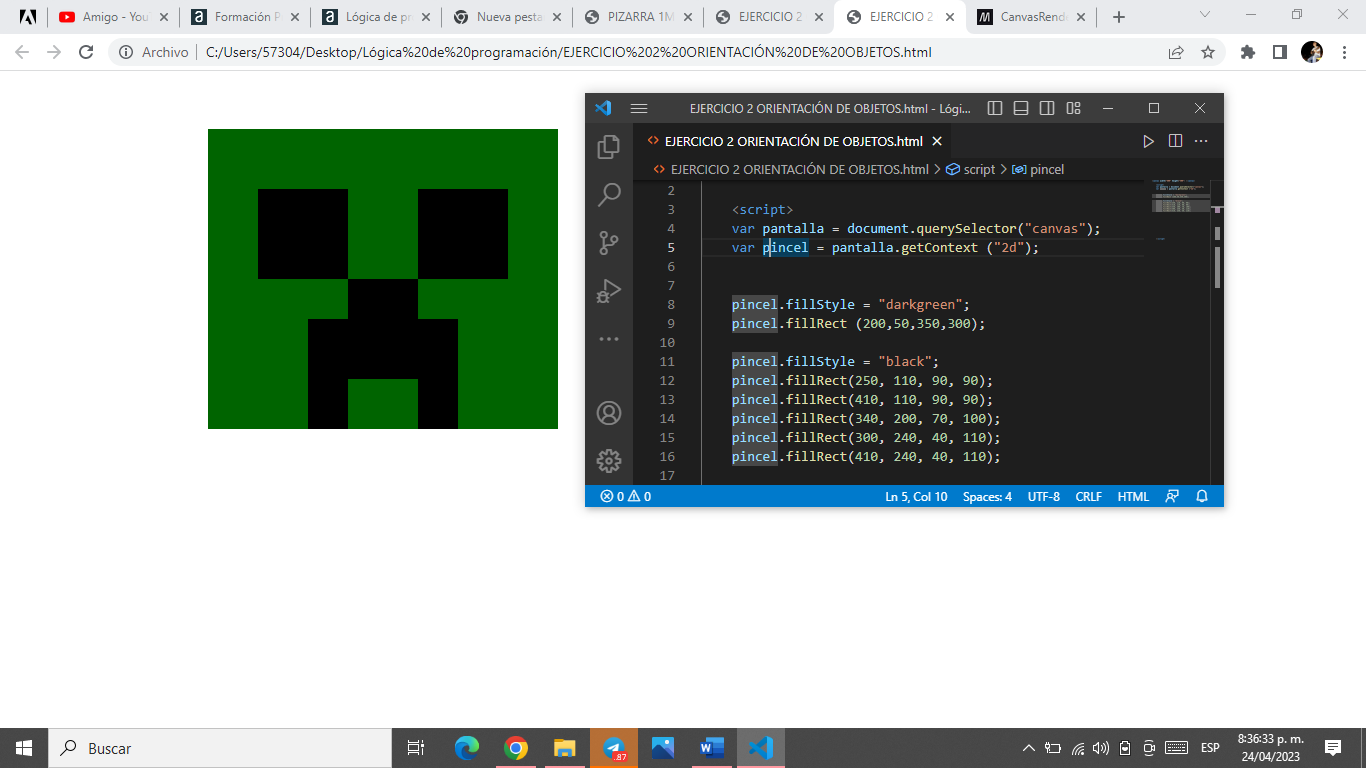Click the Windows Buscar search box
Image resolution: width=1366 pixels, height=768 pixels.
[220, 747]
